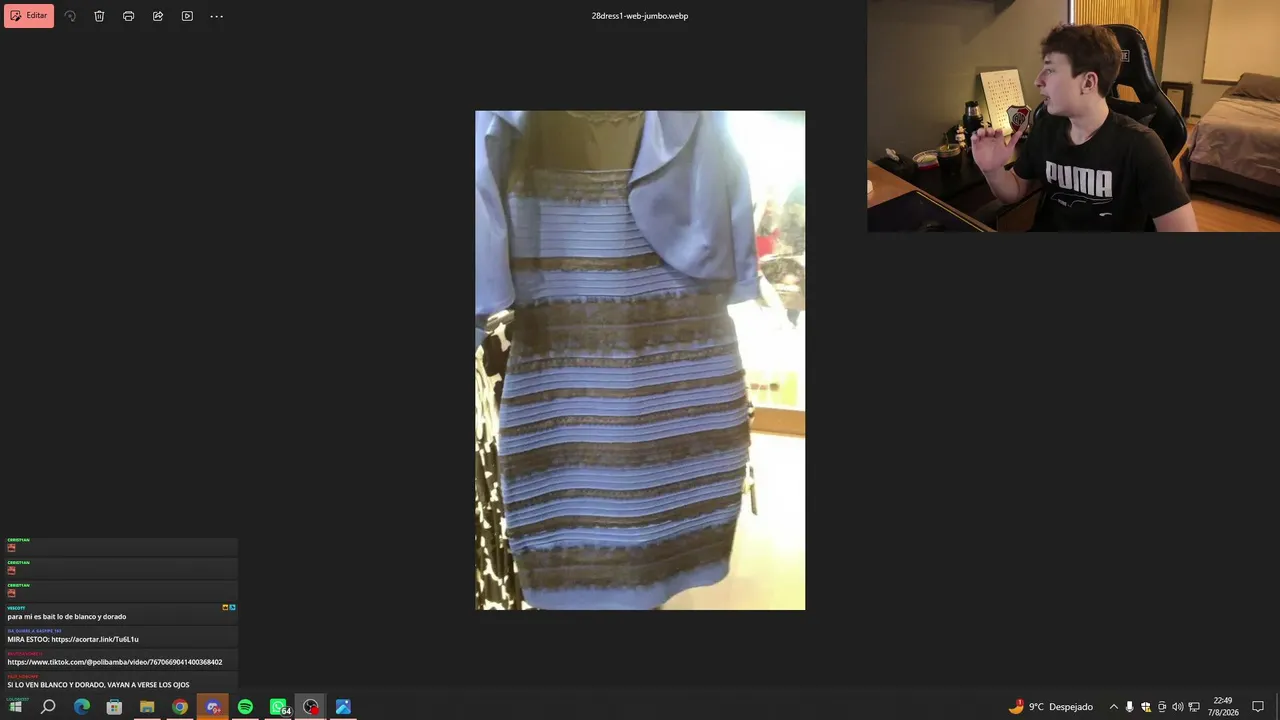Open Windows Security from the tray shield icon

1146,707
